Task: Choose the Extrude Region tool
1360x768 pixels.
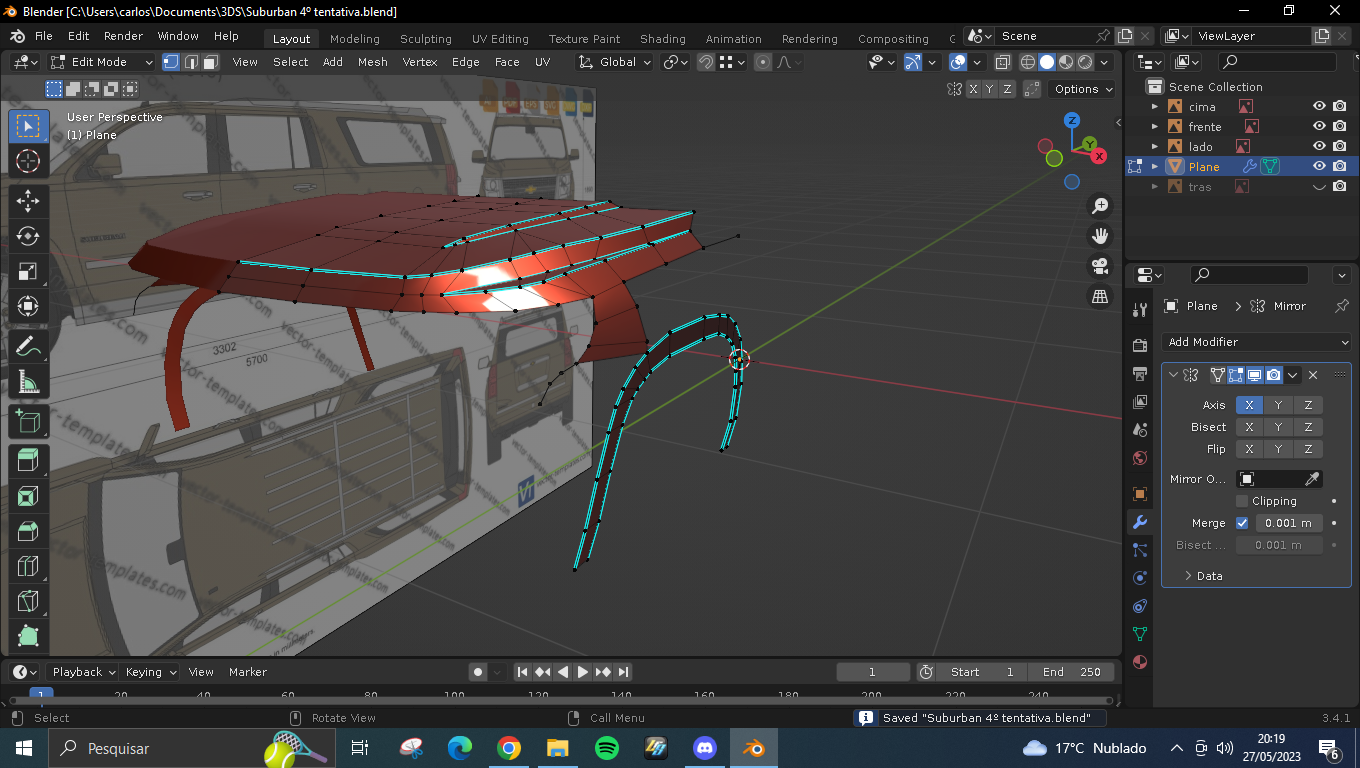Action: pos(28,460)
